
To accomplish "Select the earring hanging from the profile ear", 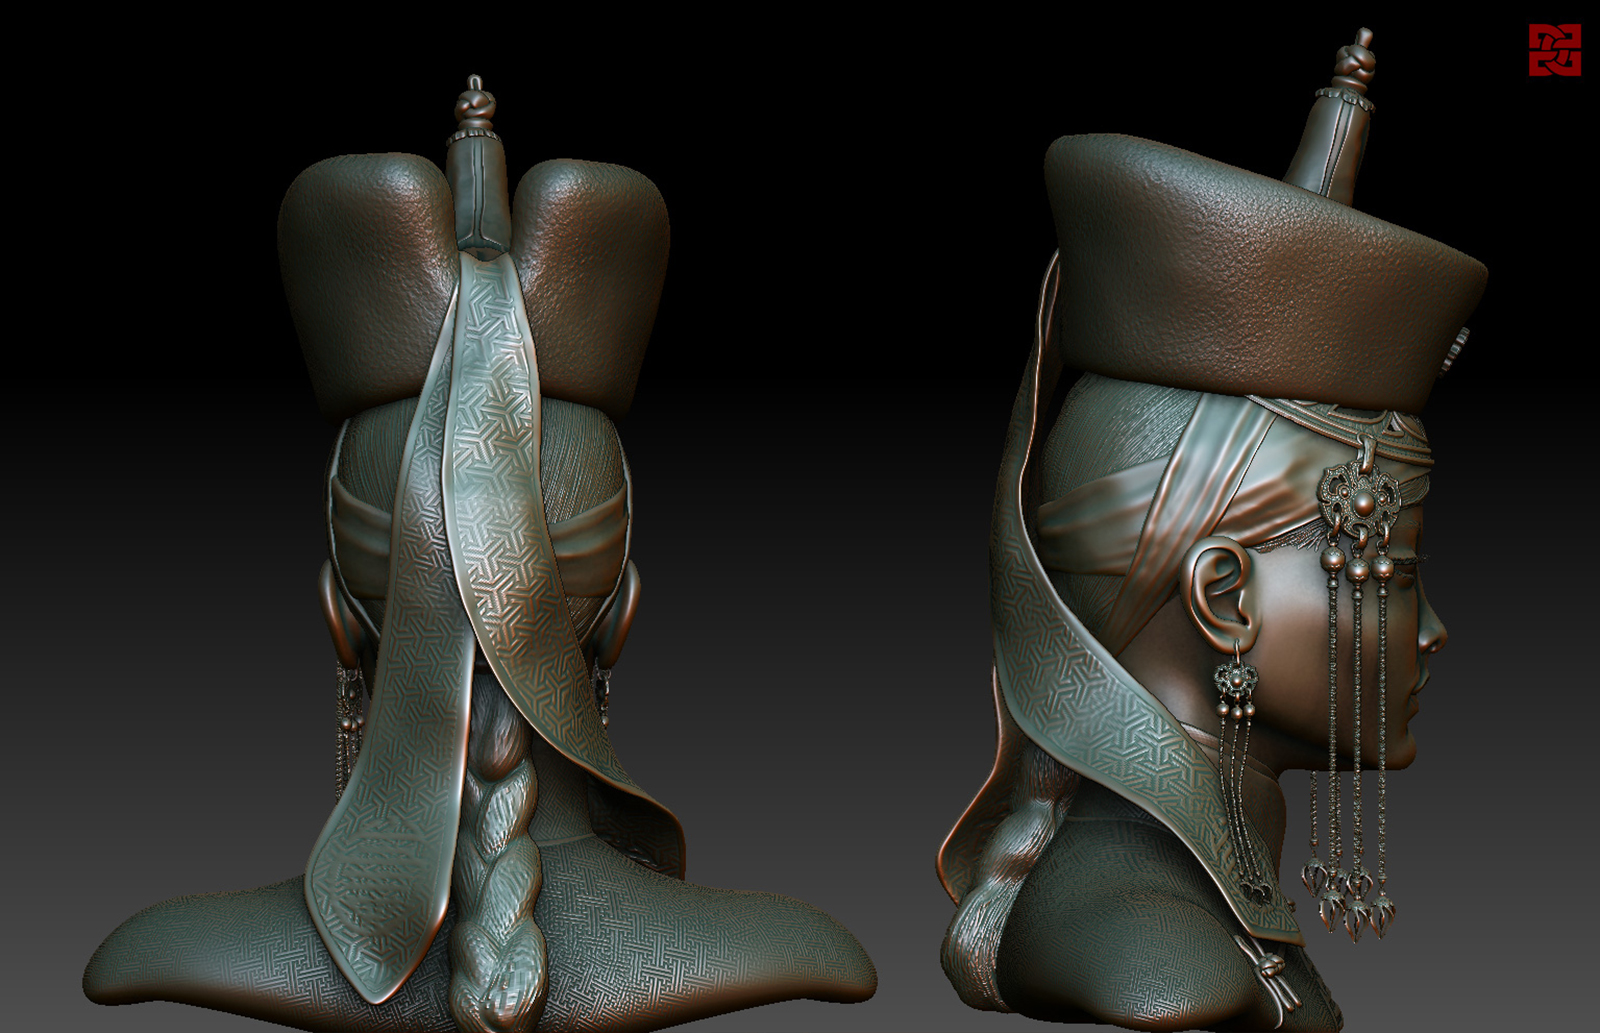I will [1236, 690].
